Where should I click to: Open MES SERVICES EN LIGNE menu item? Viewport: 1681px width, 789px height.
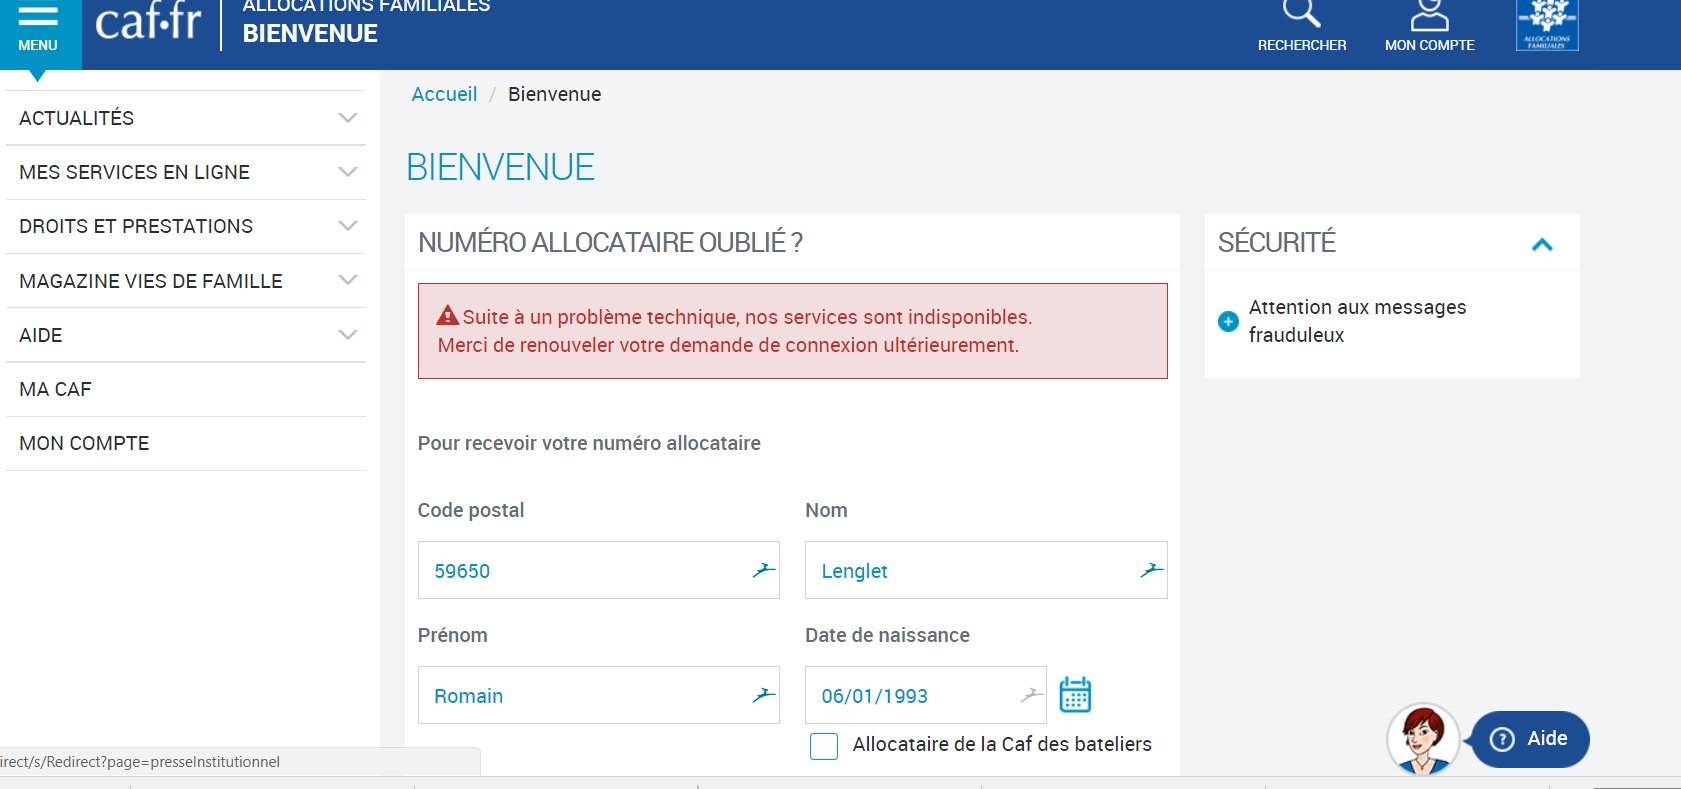pos(186,172)
